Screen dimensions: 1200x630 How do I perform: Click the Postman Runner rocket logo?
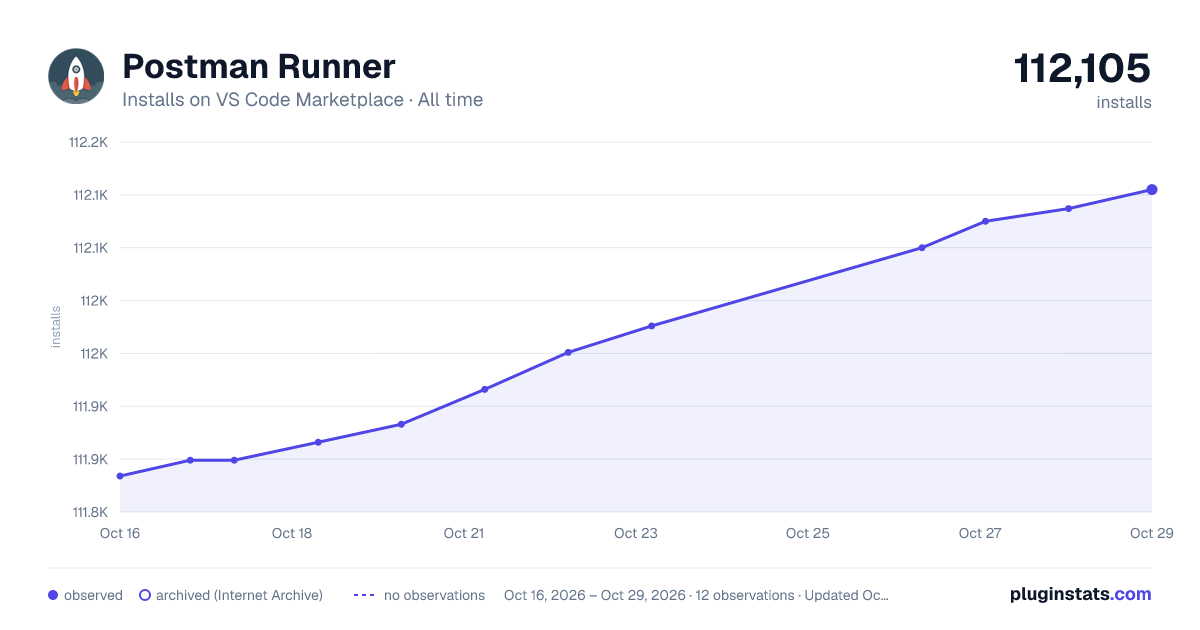click(76, 76)
